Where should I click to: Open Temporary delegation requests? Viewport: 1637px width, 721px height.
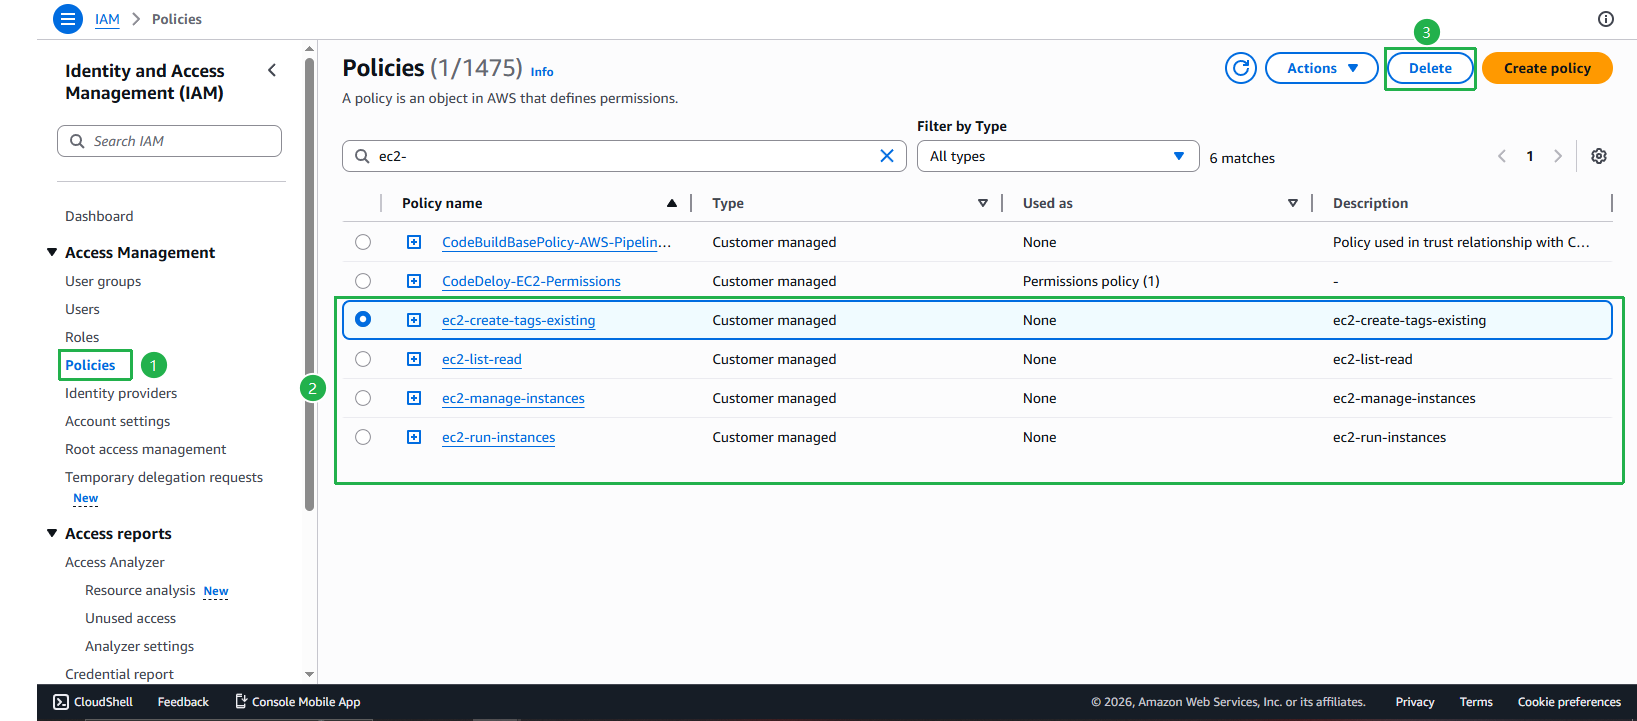point(164,477)
